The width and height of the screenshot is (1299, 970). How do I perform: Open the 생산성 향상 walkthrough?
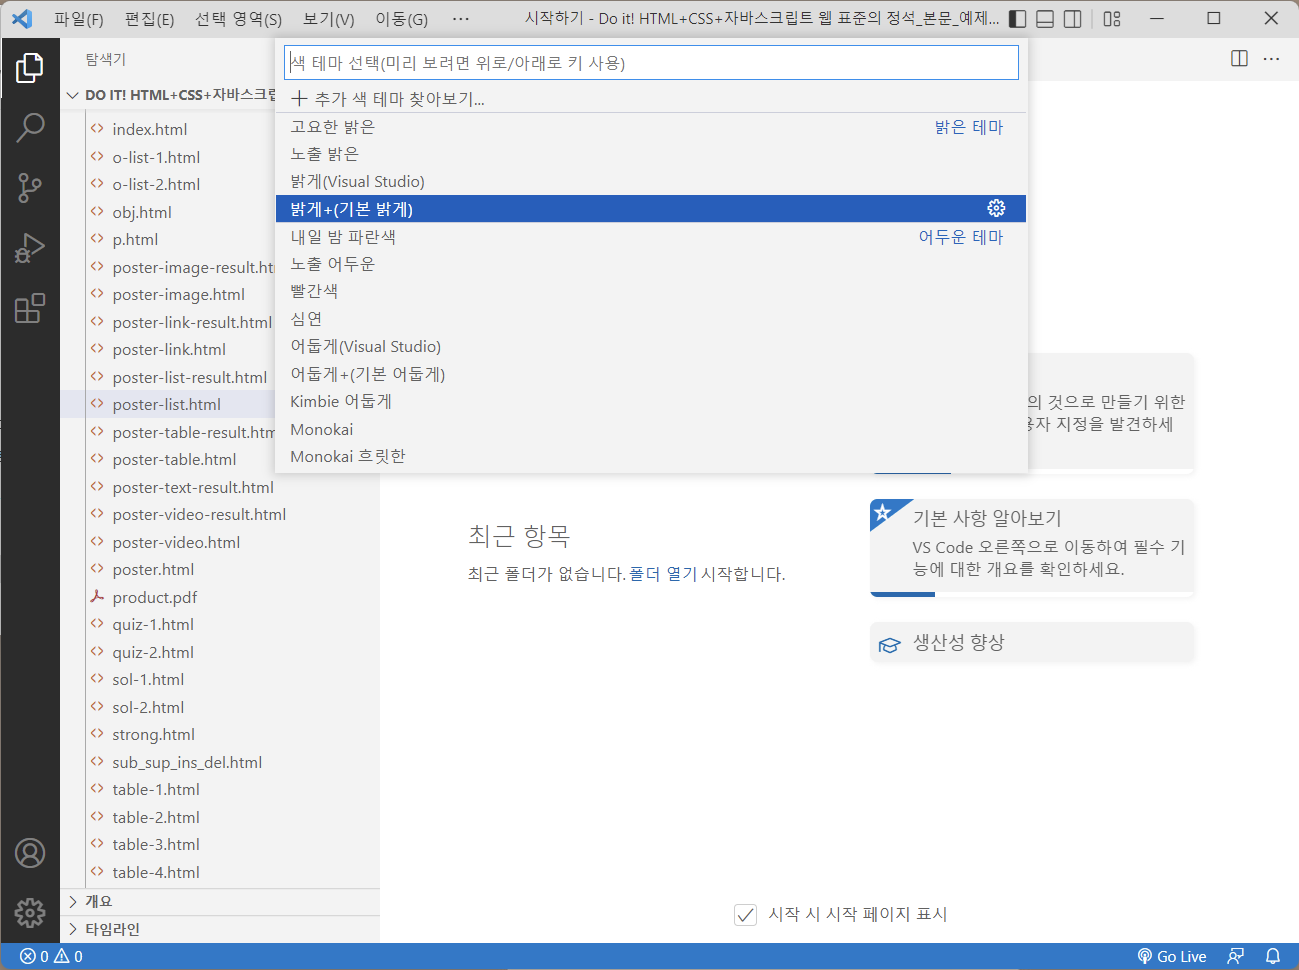tap(1032, 643)
